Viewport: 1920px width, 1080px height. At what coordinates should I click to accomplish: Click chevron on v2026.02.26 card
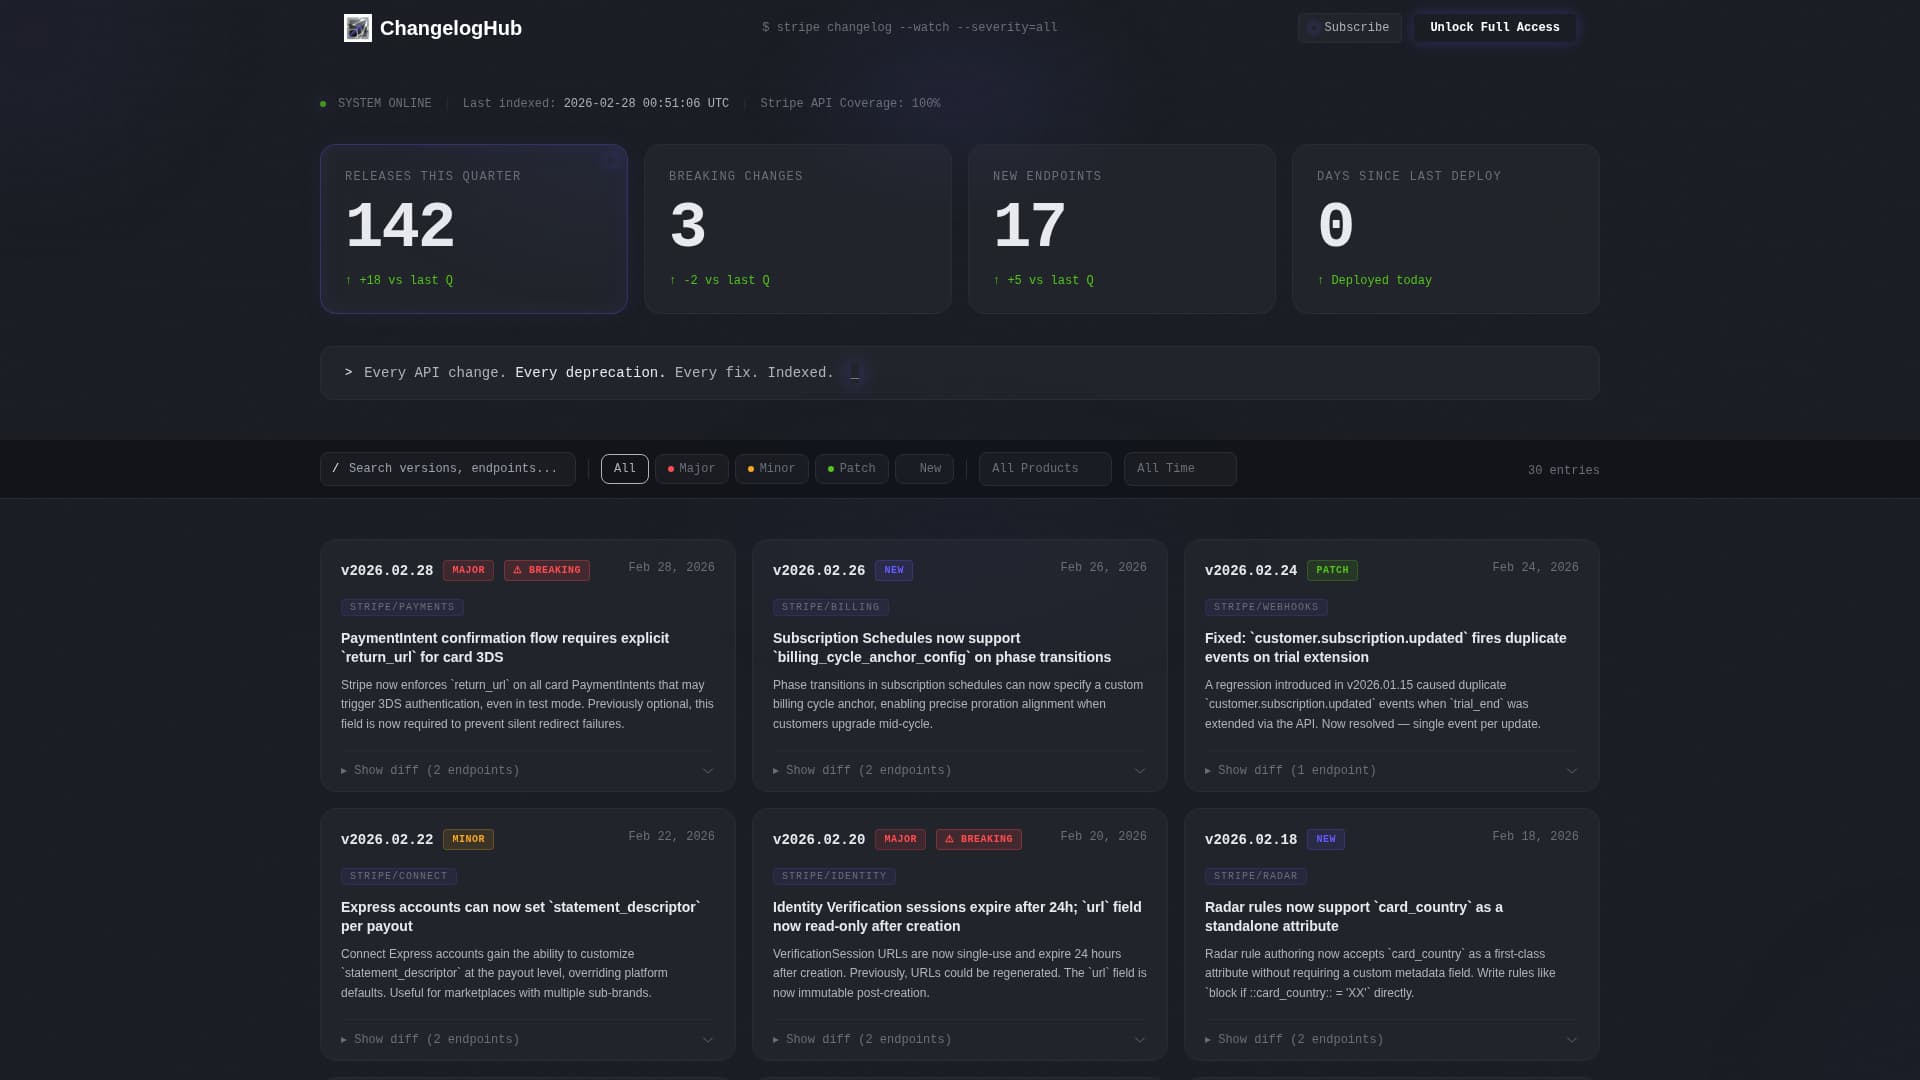coord(1140,771)
